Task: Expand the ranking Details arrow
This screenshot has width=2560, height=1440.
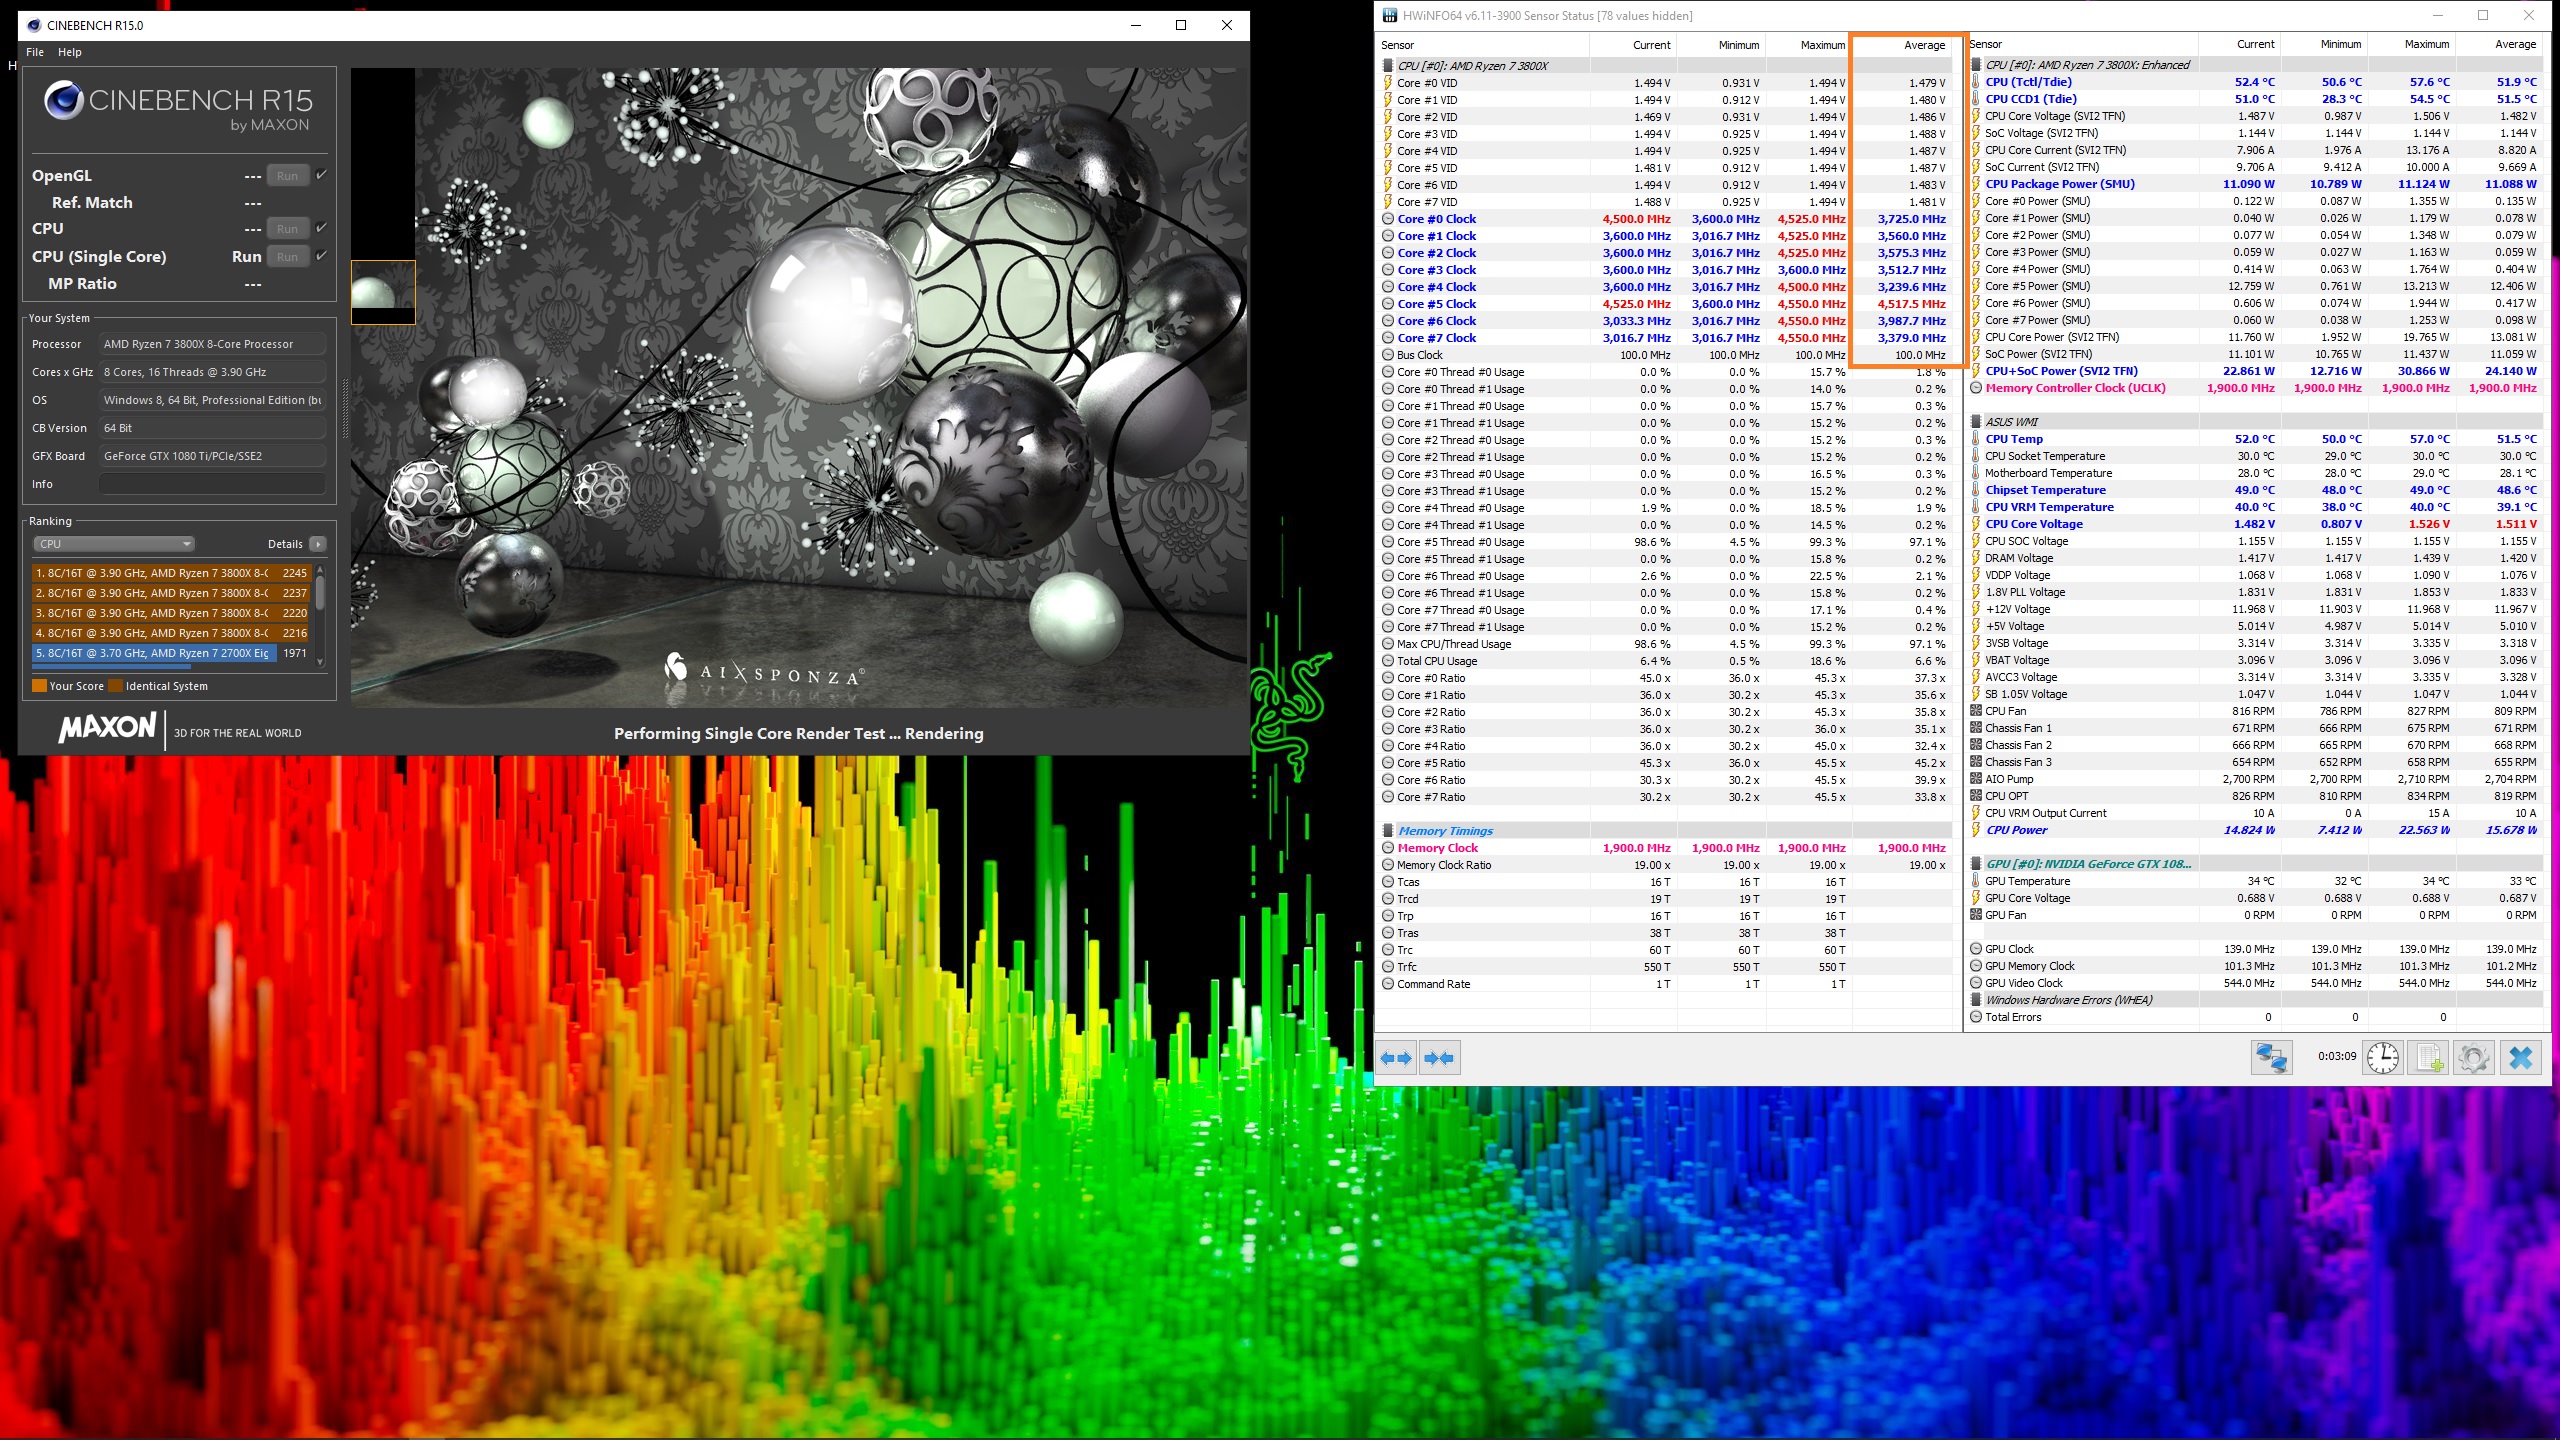Action: click(318, 544)
